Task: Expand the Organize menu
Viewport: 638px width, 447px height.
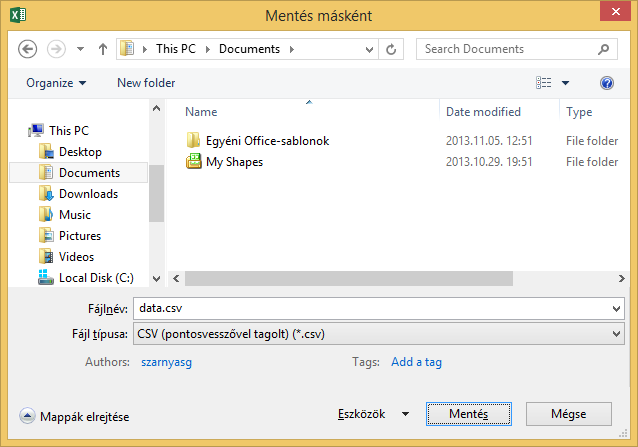Action: click(x=56, y=83)
